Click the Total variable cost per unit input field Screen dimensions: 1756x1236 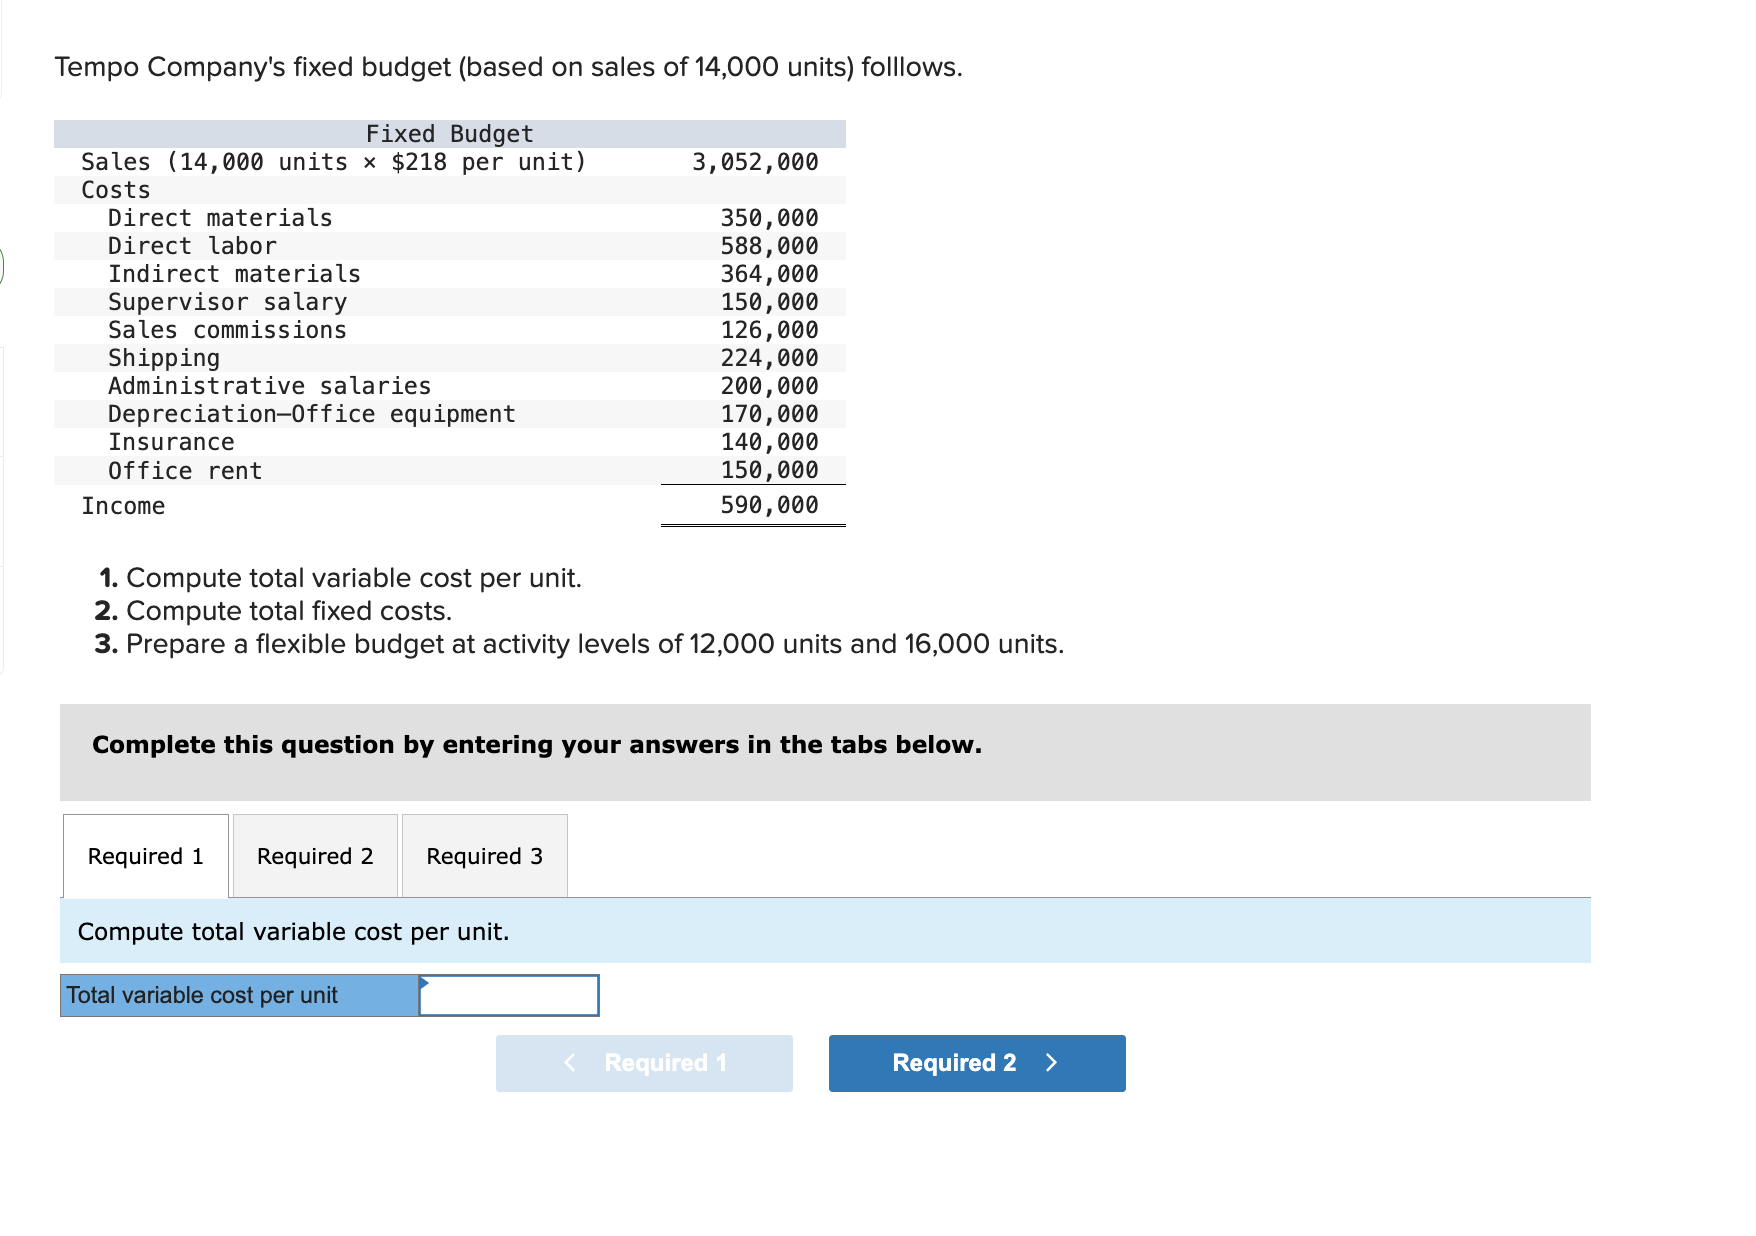[x=508, y=995]
